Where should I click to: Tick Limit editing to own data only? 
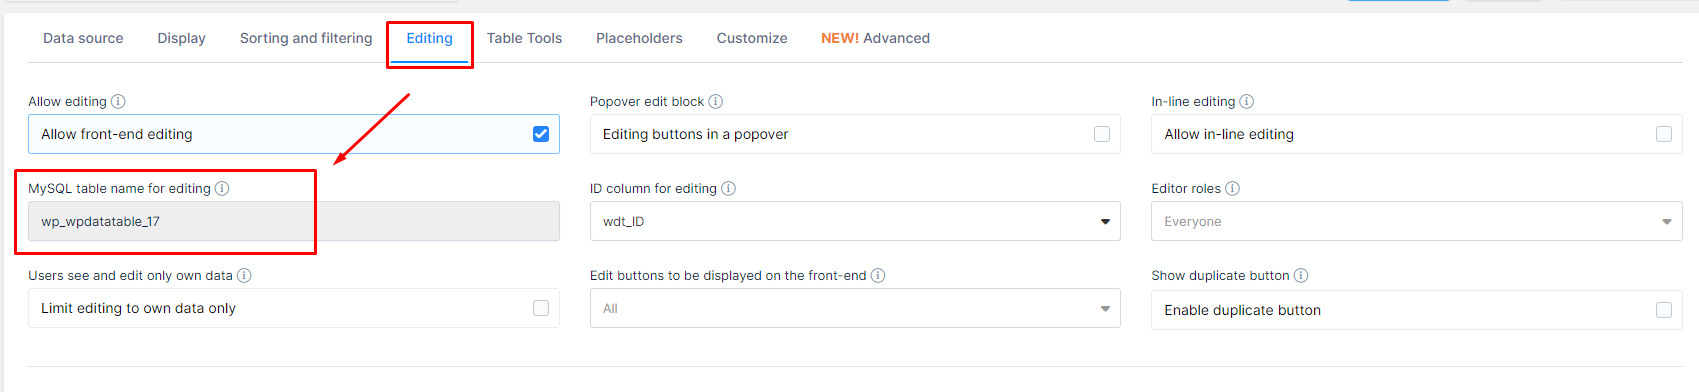541,308
